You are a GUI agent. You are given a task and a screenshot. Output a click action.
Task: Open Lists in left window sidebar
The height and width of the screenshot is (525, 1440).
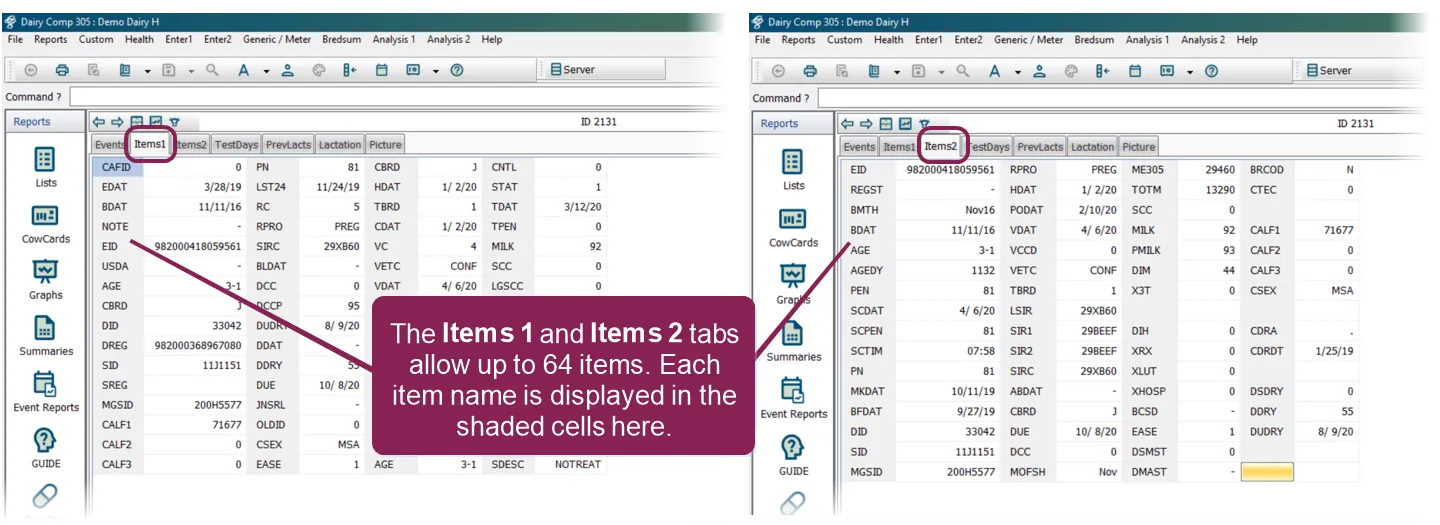coord(46,167)
